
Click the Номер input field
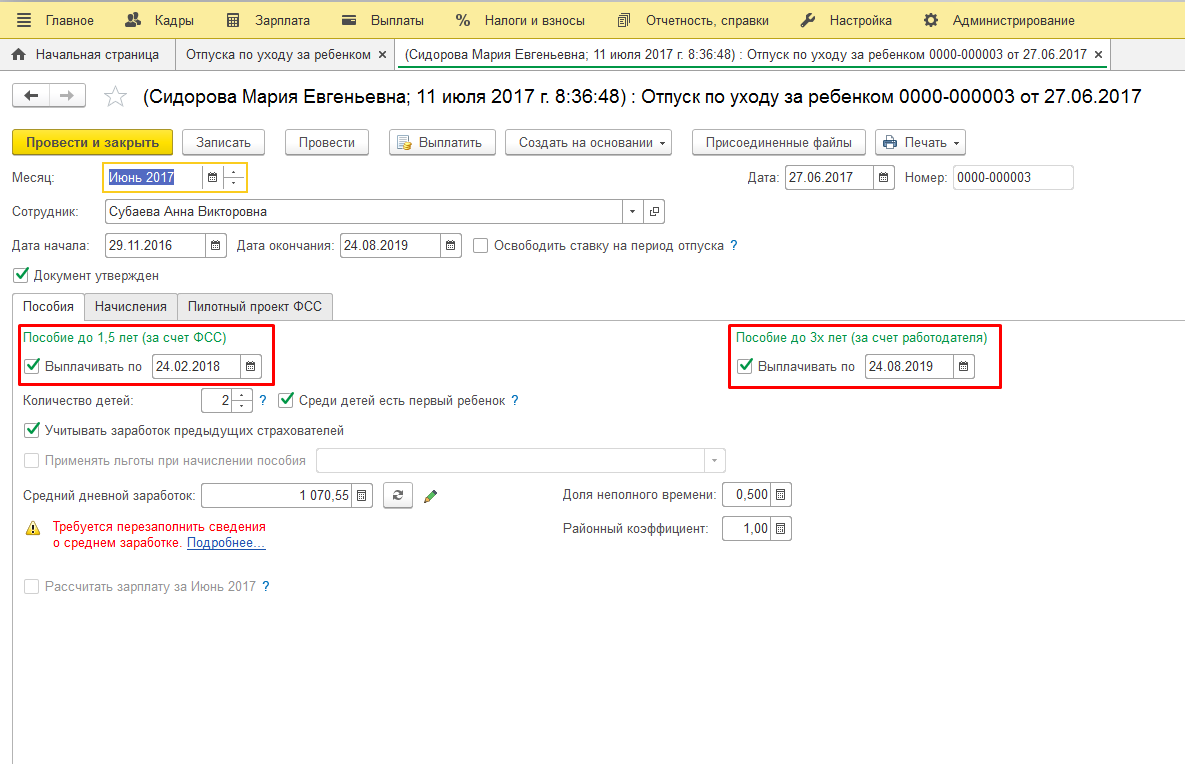coord(1012,178)
